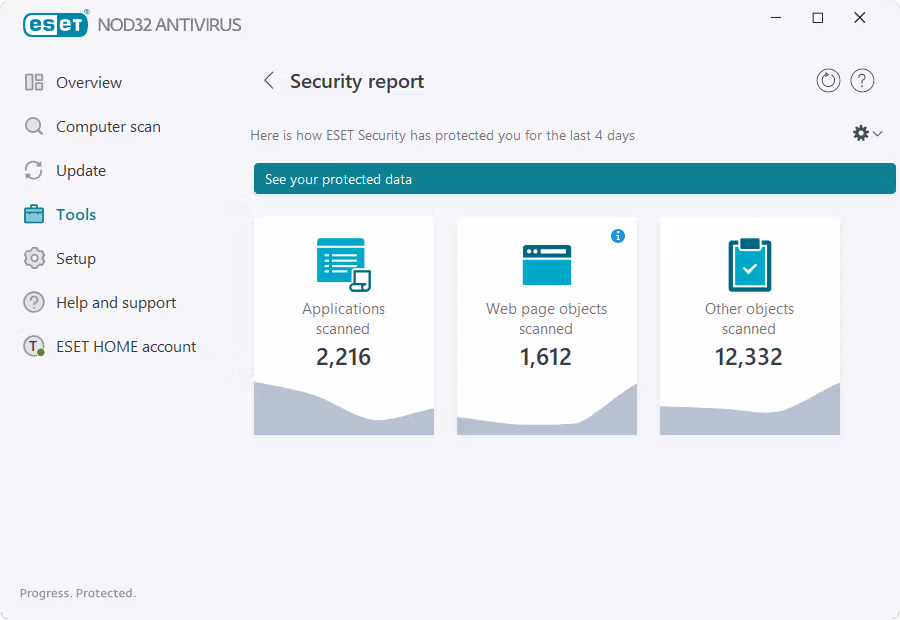
Task: Click the Overview sidebar icon
Action: coord(34,82)
